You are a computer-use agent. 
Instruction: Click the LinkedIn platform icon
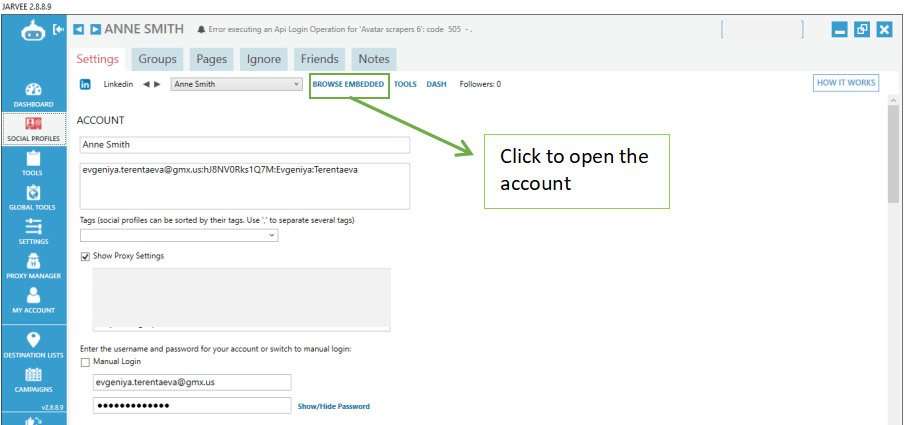point(85,84)
